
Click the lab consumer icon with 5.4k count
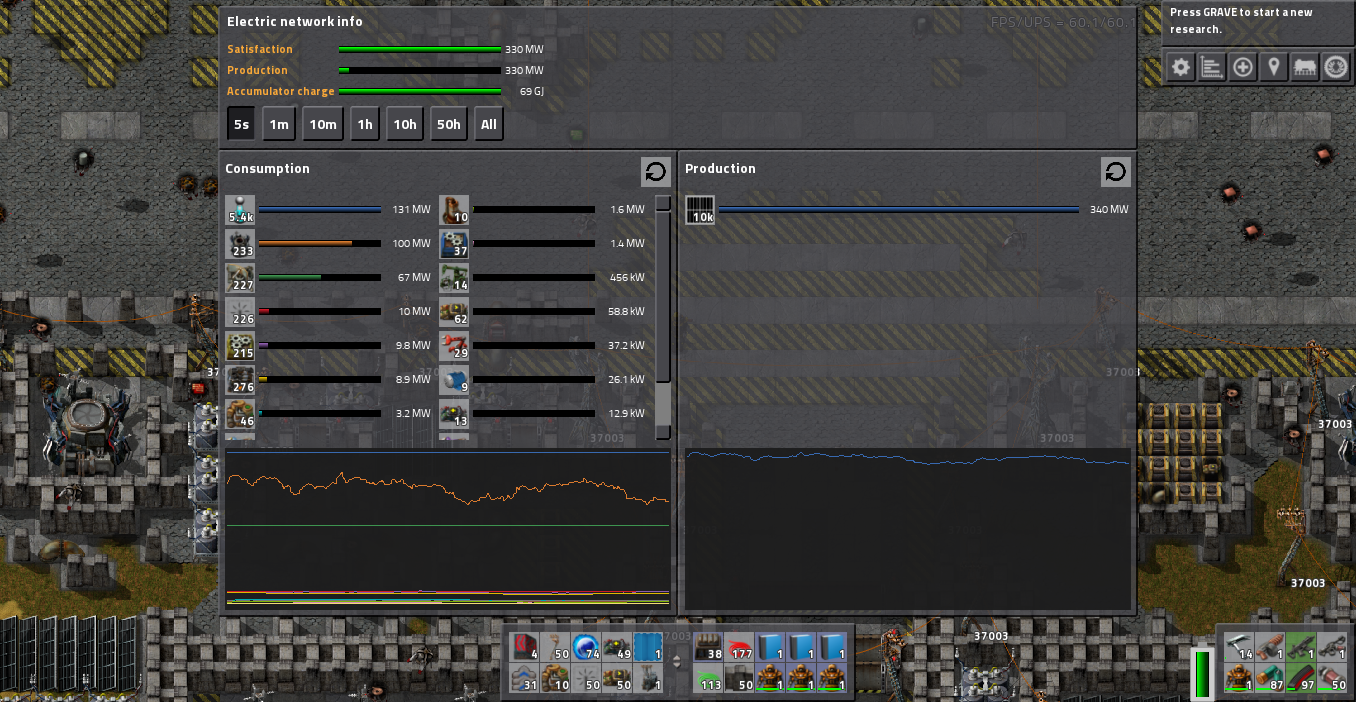click(x=240, y=210)
